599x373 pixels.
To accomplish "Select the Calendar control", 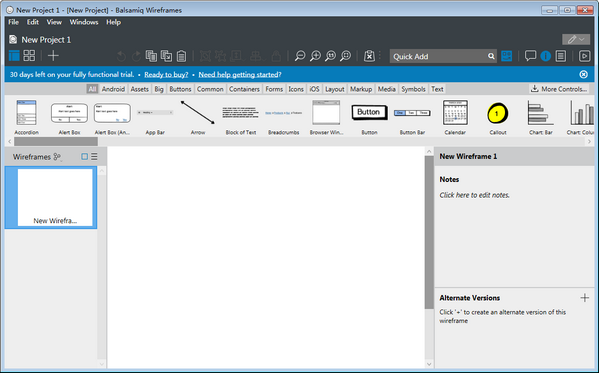I will point(455,117).
